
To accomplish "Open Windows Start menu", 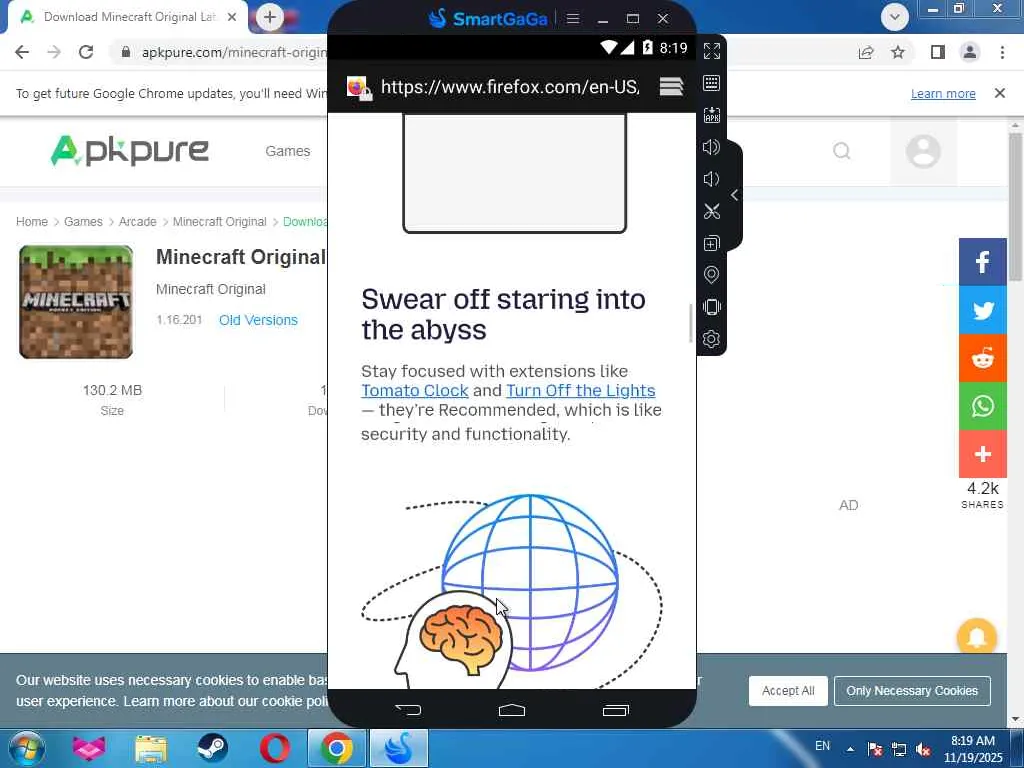I will click(25, 748).
